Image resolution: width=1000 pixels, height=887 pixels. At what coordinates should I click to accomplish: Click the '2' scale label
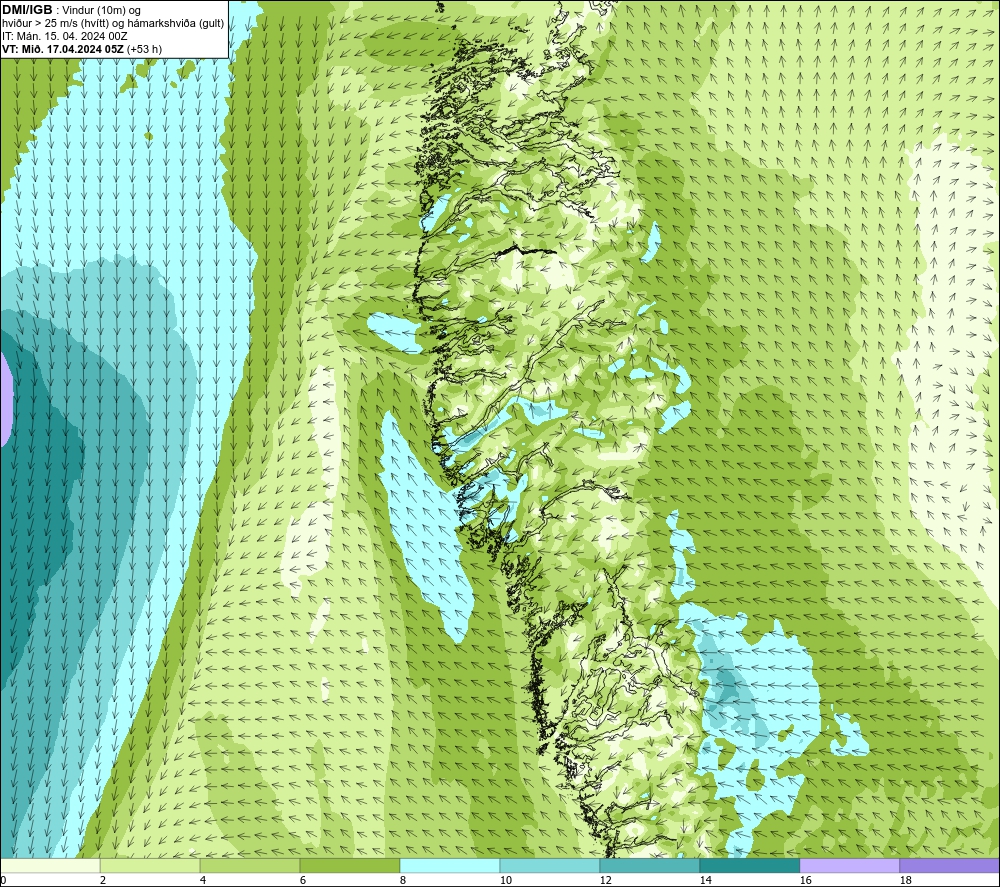coord(103,880)
